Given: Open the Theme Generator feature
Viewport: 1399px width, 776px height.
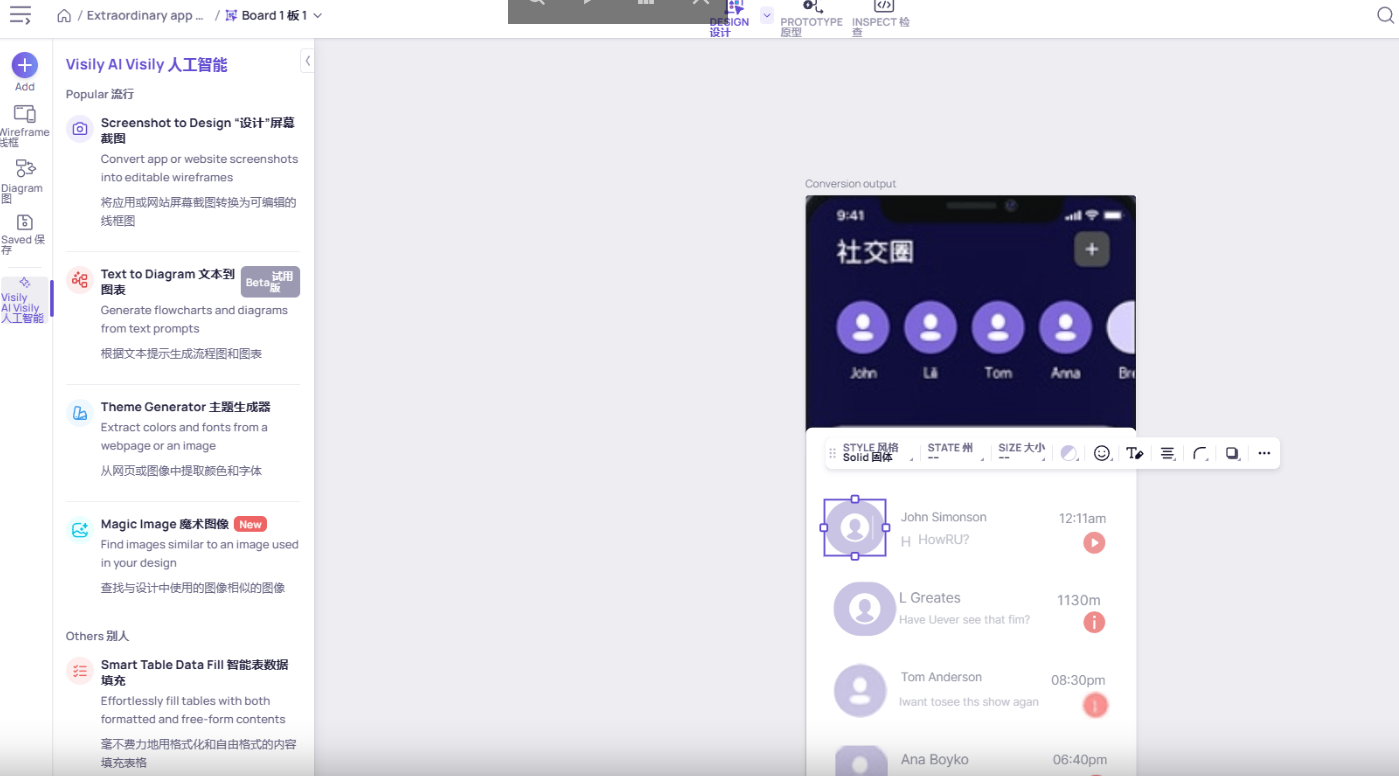Looking at the screenshot, I should click(x=185, y=407).
